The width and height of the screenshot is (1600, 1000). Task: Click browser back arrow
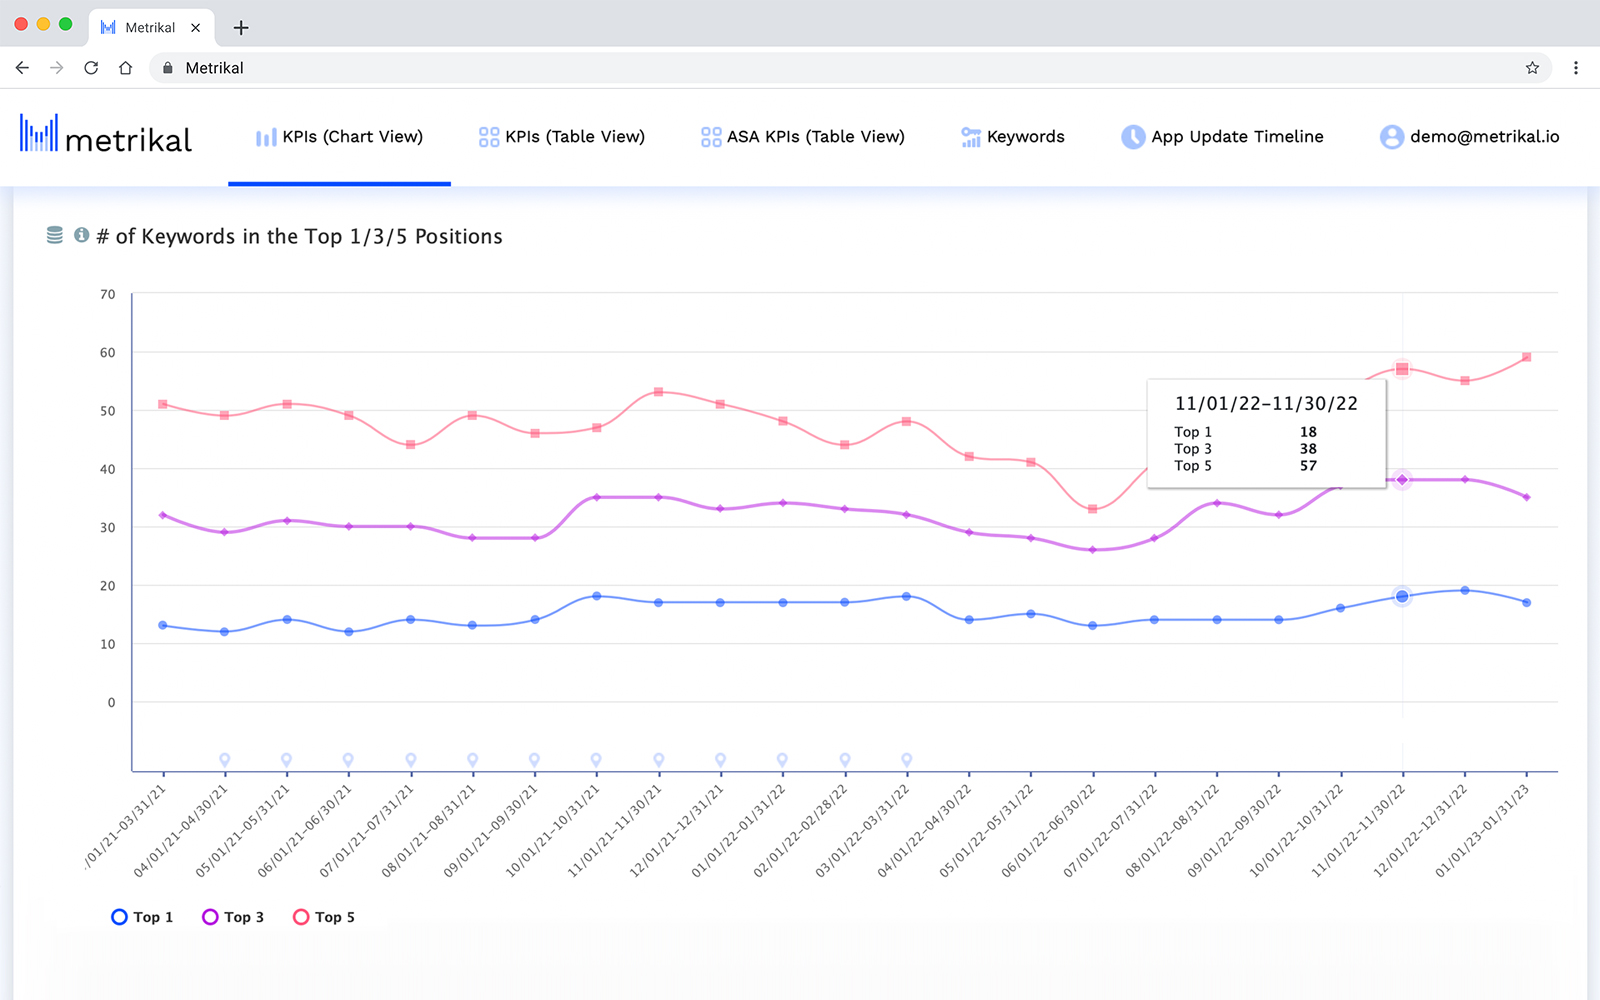tap(22, 68)
